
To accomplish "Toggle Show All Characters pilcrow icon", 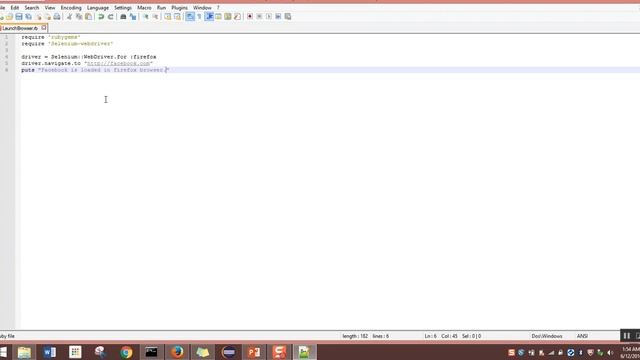I will coord(199,17).
